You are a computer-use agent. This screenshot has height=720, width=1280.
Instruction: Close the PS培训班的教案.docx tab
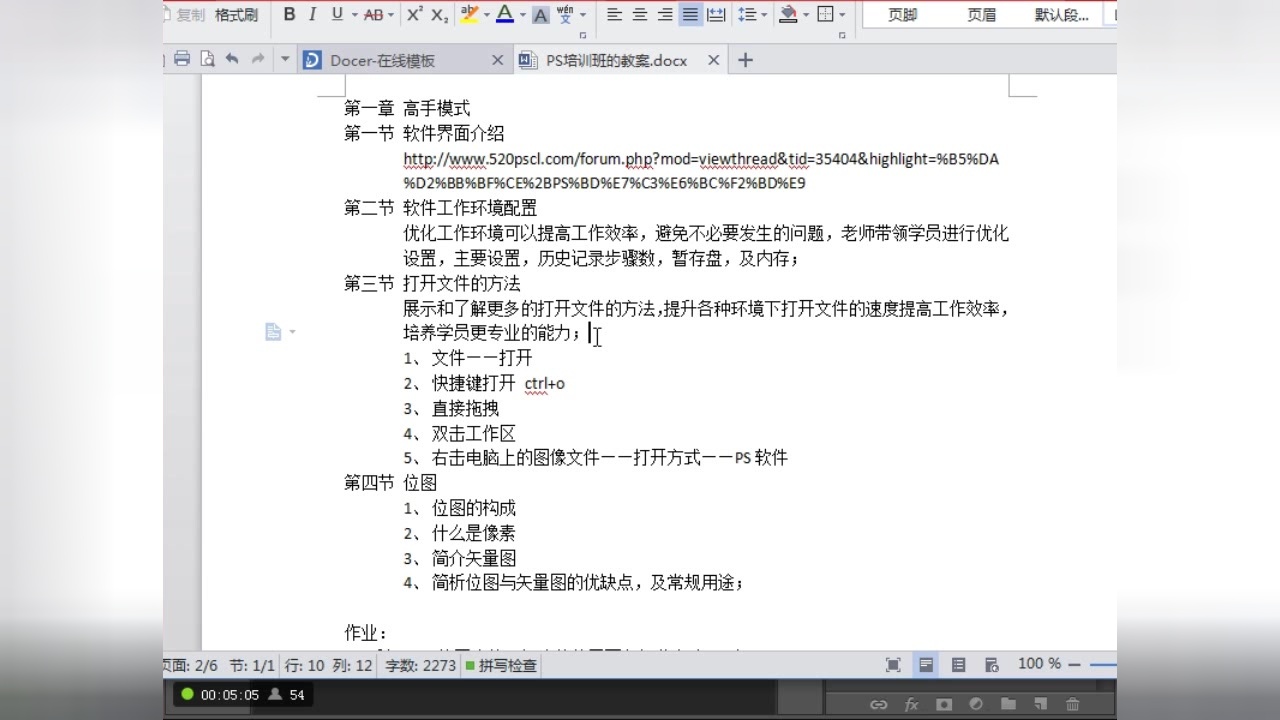[713, 60]
